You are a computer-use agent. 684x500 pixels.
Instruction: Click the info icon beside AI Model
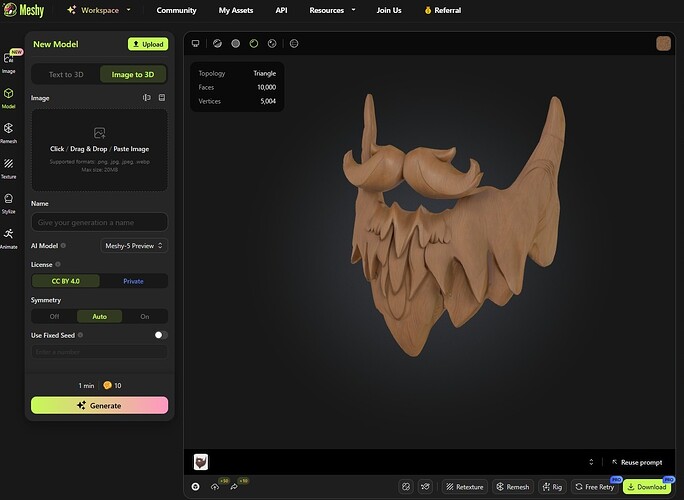(63, 245)
